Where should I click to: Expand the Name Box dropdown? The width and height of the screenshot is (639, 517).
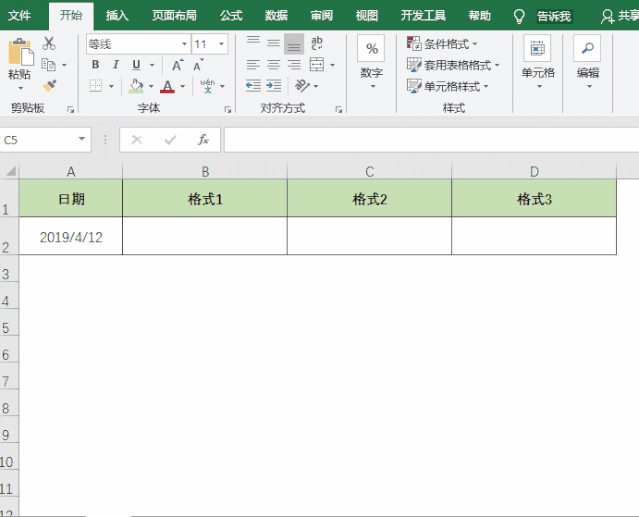point(82,139)
